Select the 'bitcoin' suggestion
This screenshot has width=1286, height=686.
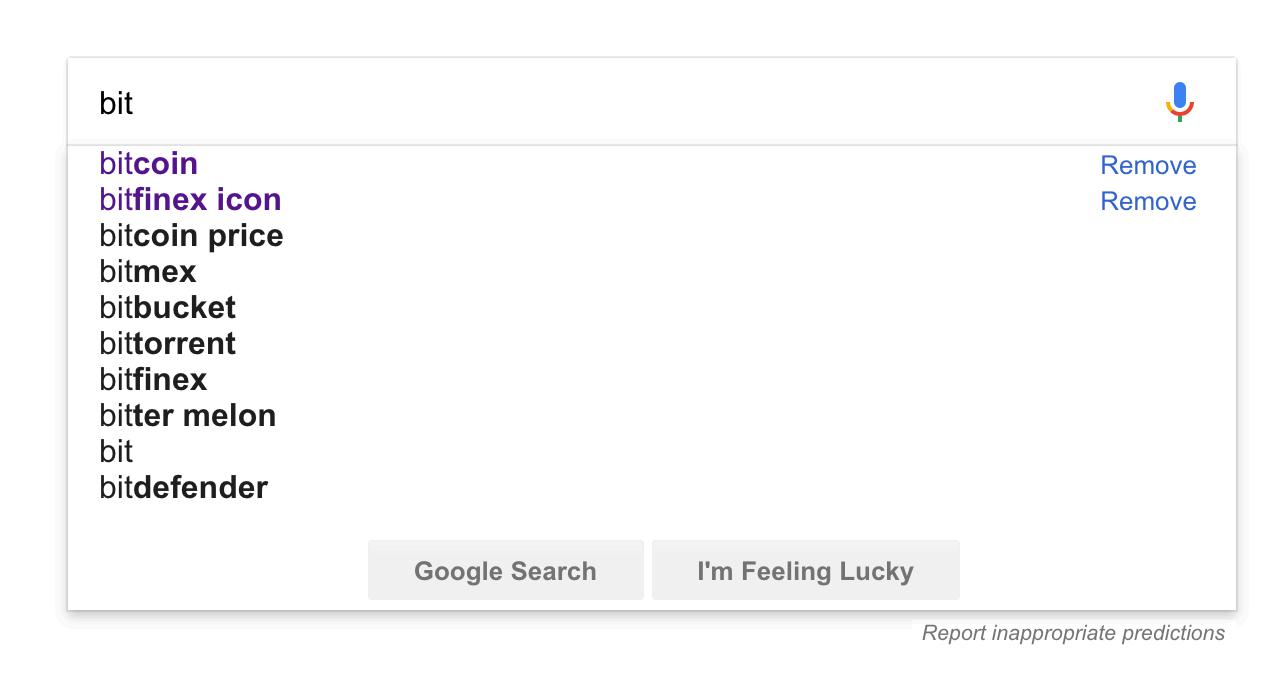pos(149,164)
